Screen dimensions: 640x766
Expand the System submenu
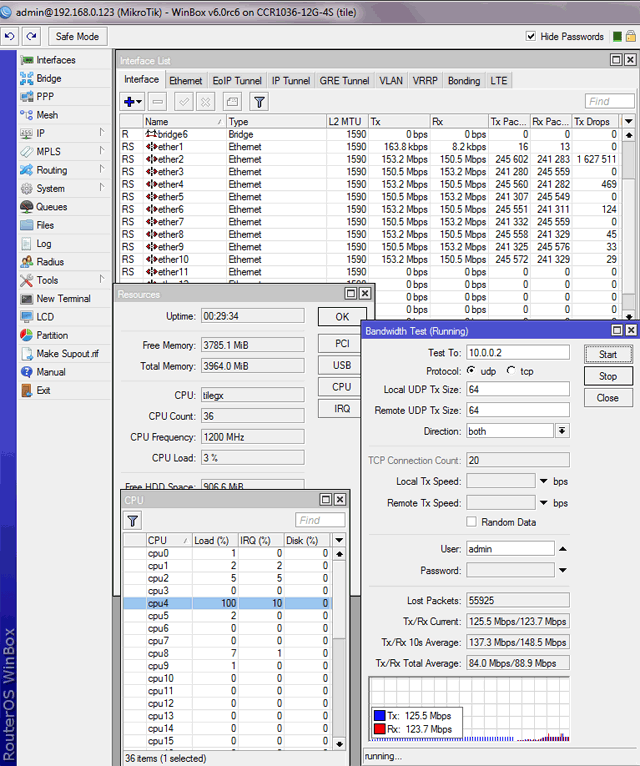click(102, 187)
